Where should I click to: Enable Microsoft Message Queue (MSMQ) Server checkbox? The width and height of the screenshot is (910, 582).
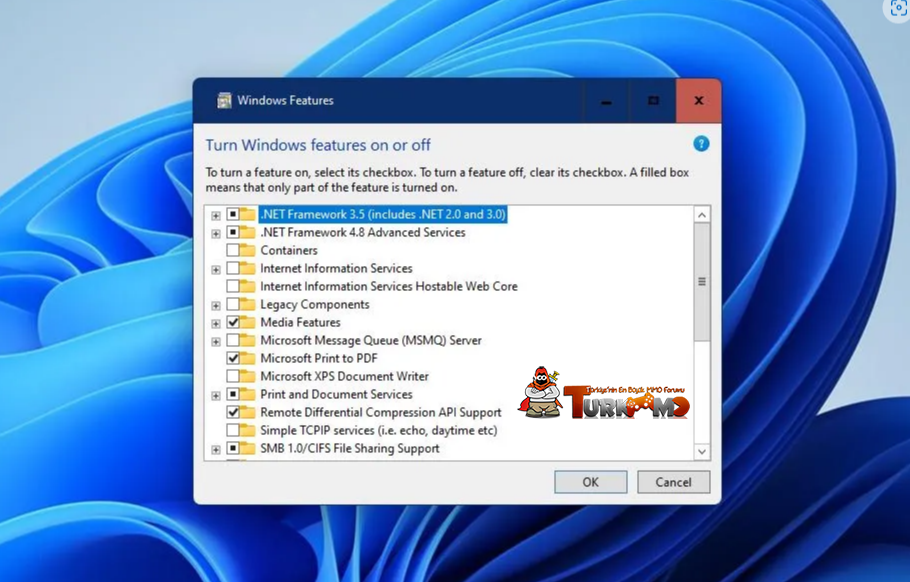233,340
